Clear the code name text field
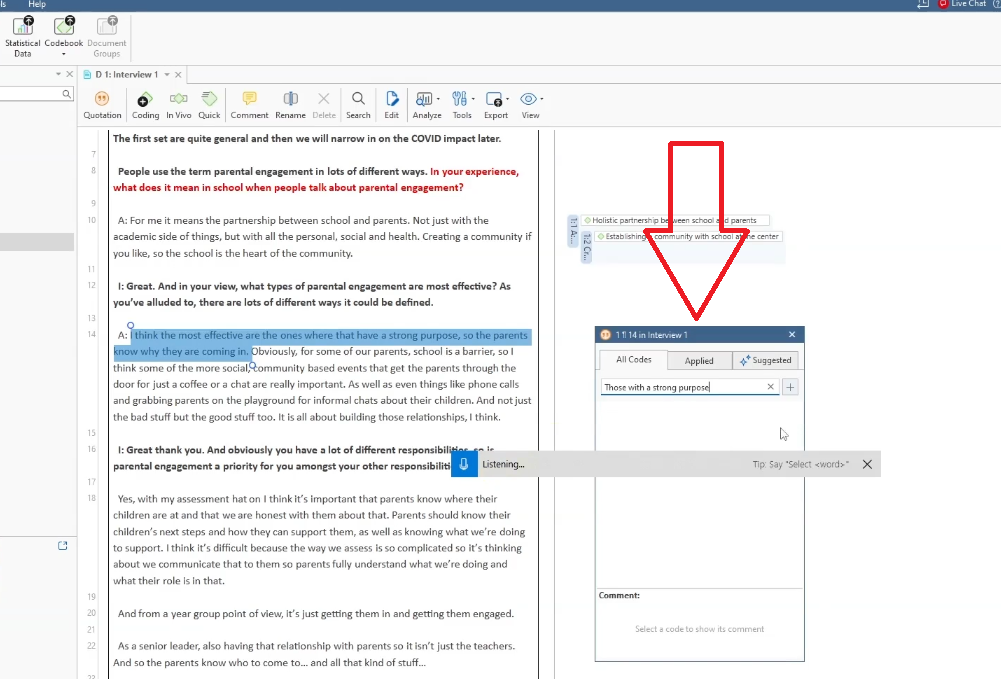The image size is (1001, 679). tap(770, 387)
